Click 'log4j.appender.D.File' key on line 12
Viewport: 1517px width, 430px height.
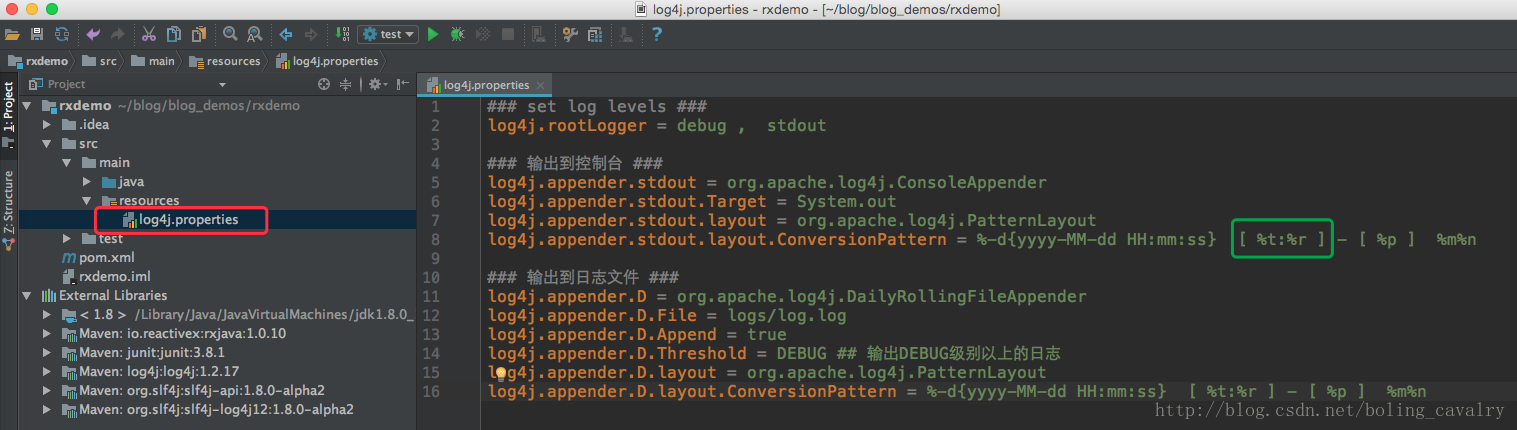[x=592, y=315]
